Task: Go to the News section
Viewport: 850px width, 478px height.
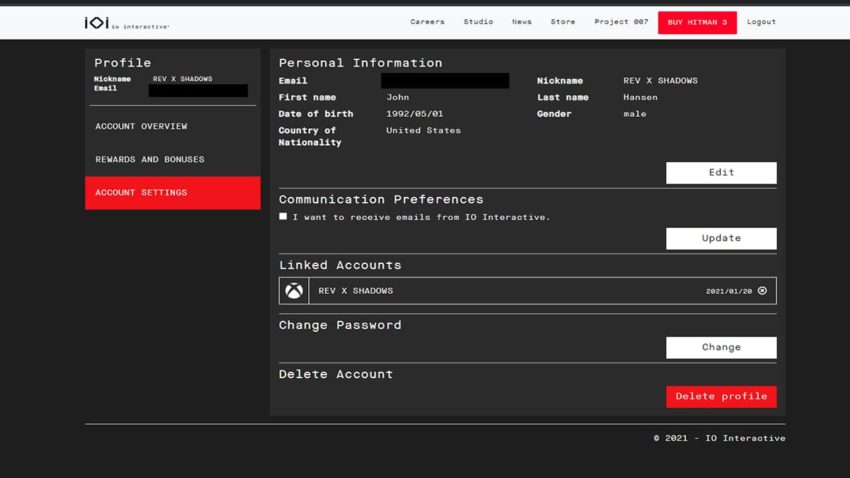Action: [521, 22]
